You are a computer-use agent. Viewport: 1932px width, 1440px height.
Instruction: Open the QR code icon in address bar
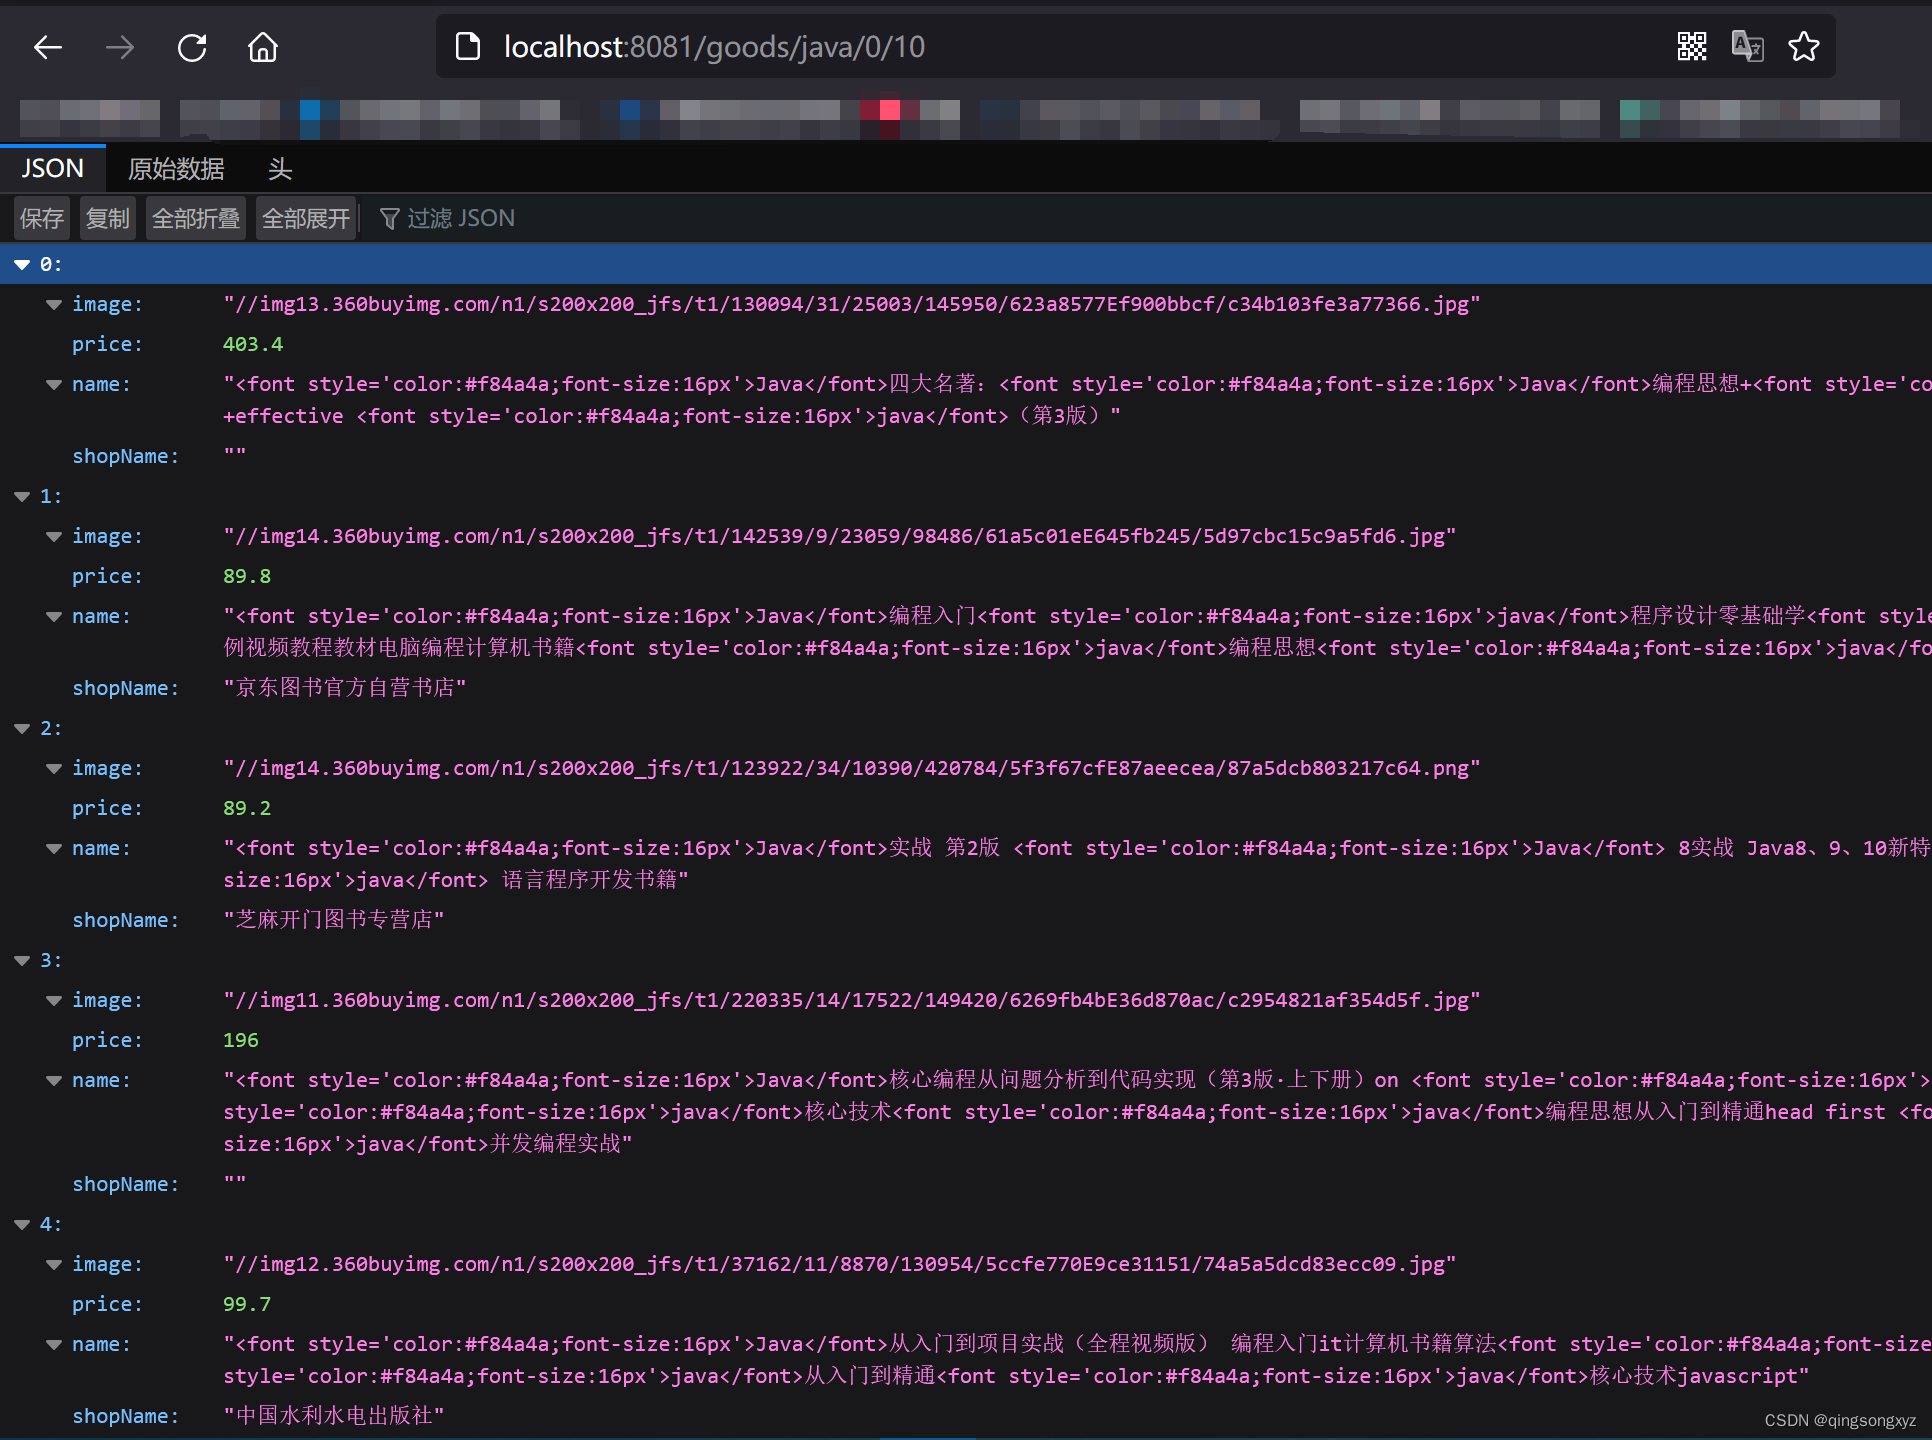1692,46
